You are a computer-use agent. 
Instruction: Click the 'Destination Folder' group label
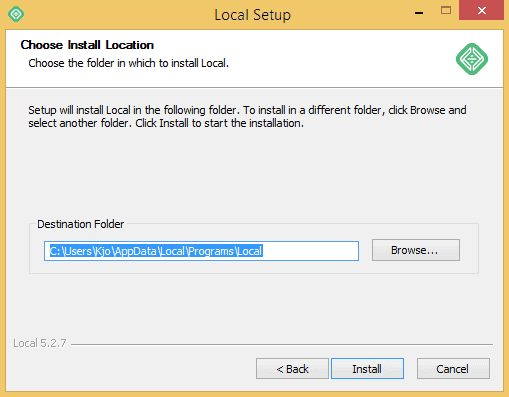coord(81,224)
